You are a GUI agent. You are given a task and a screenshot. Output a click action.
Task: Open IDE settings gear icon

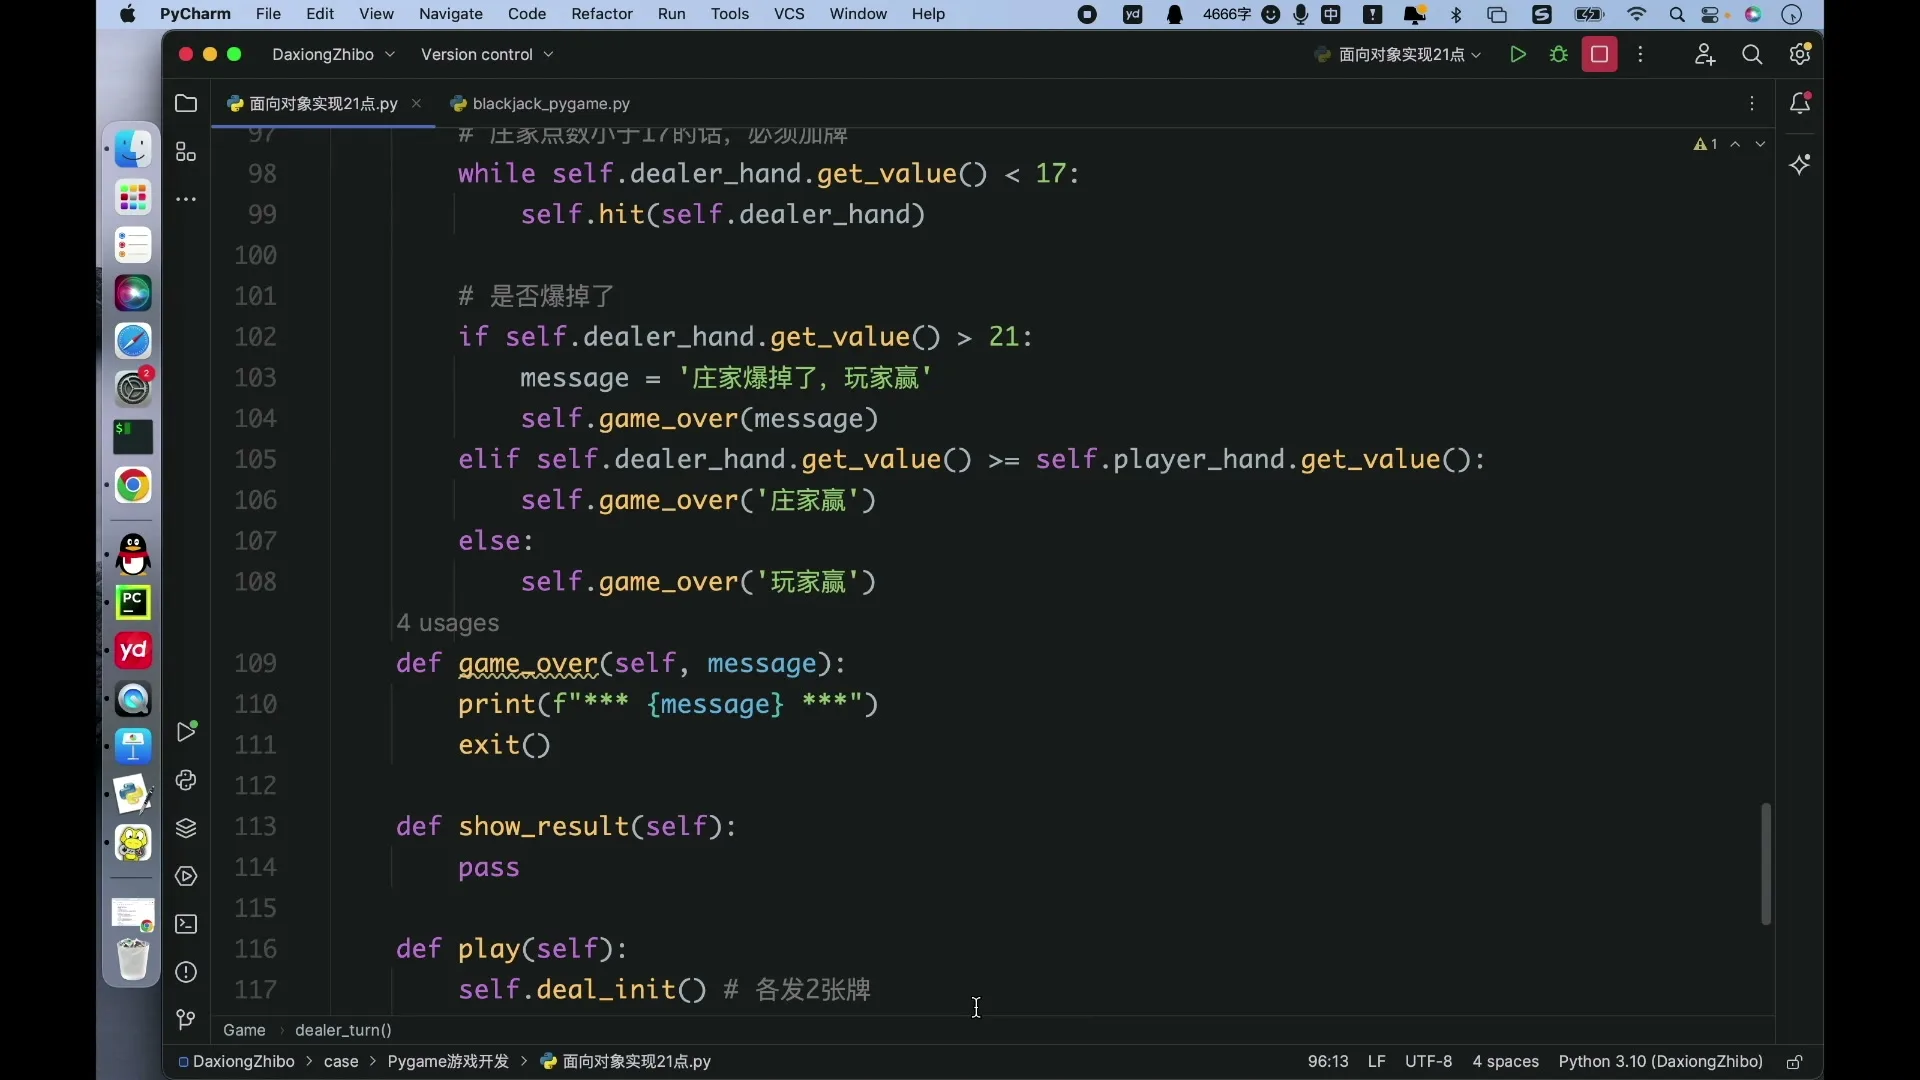[x=1801, y=55]
